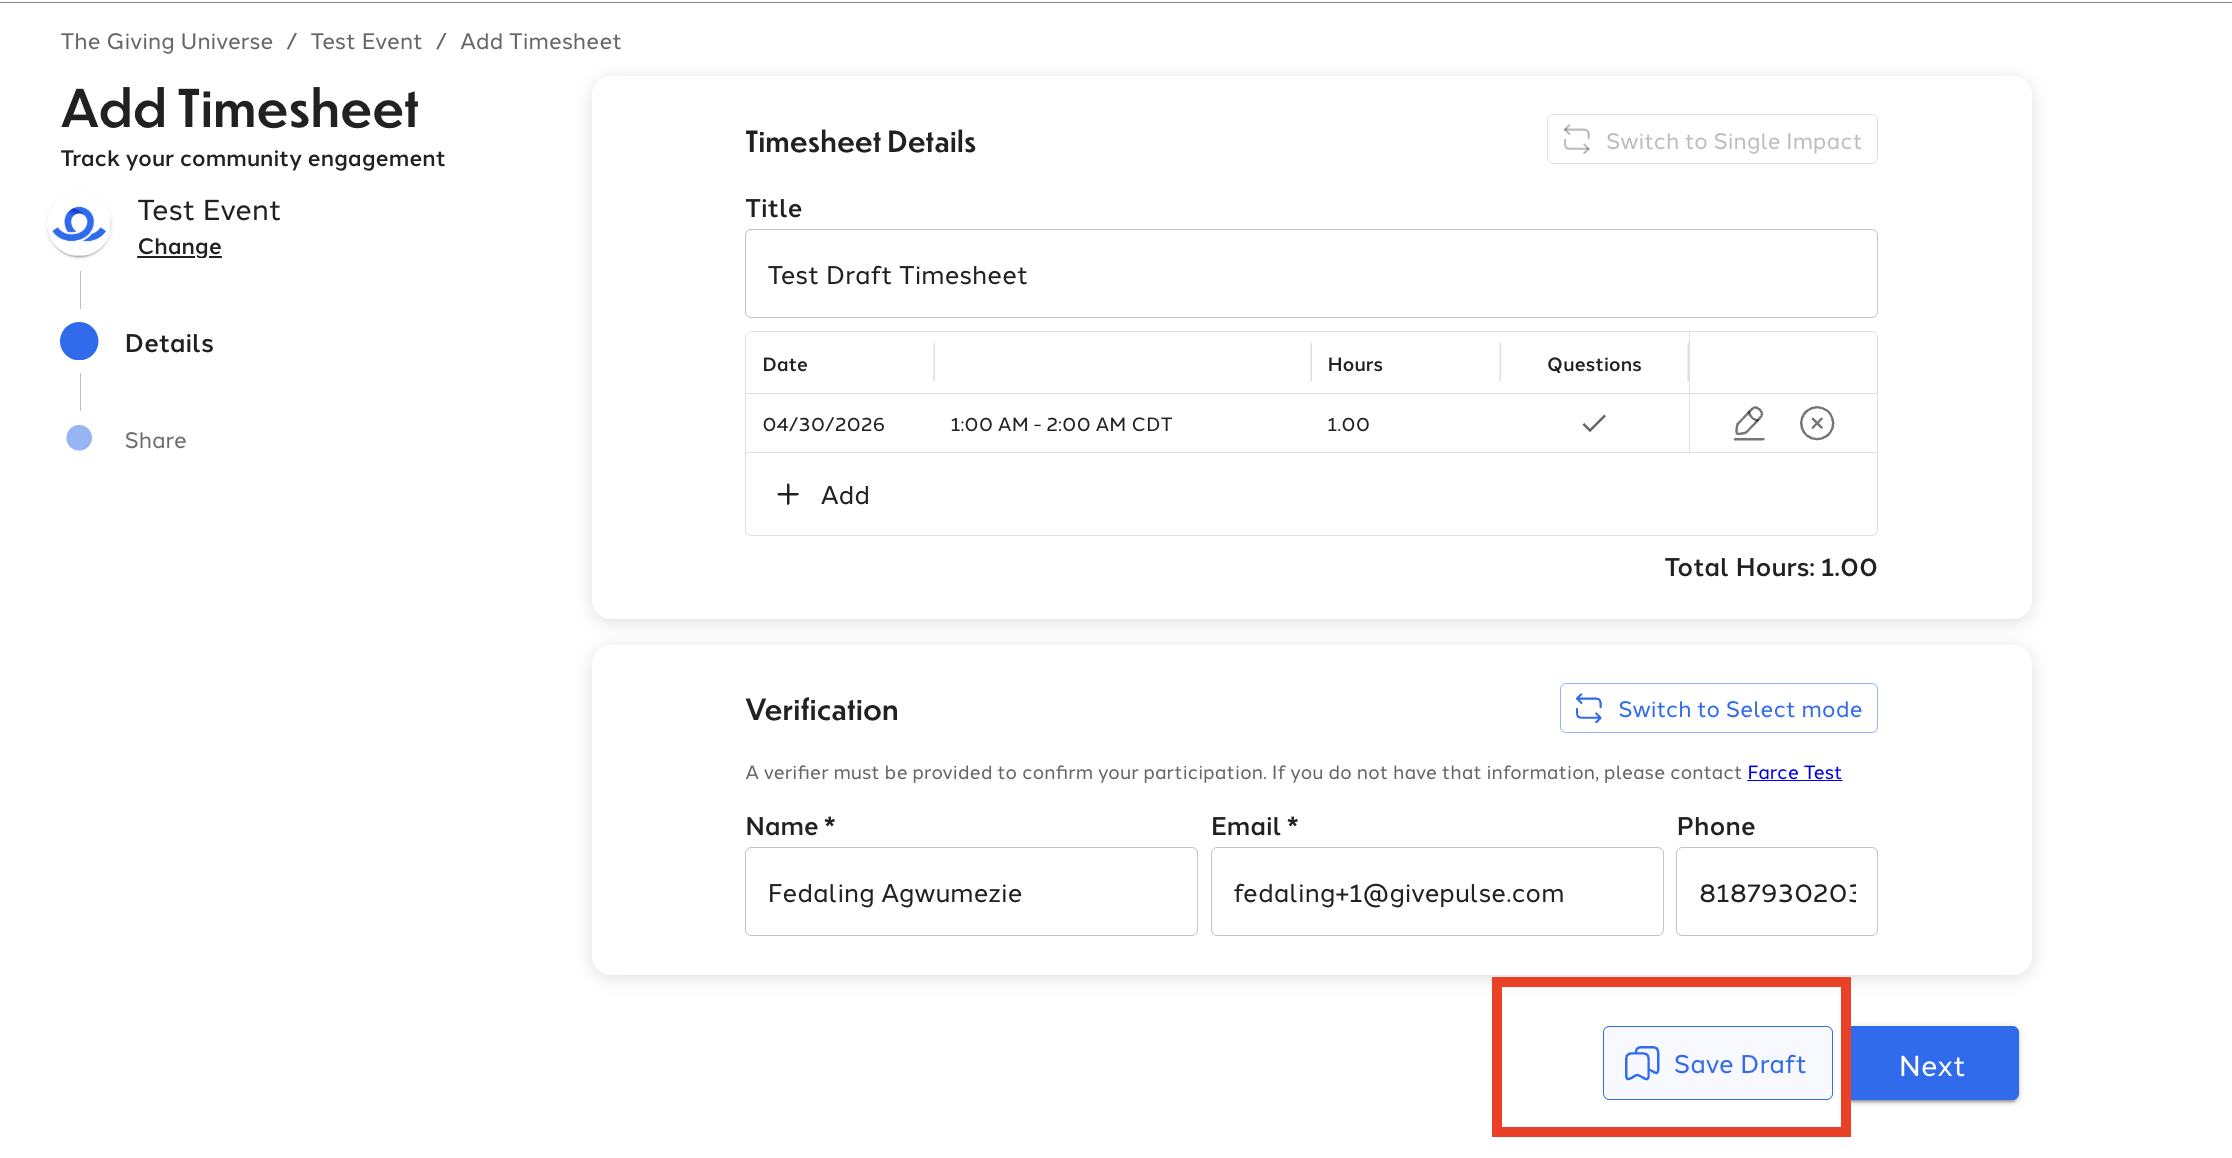Go to Test Event breadcrumb
Screen dimensions: 2232x1158
point(366,41)
